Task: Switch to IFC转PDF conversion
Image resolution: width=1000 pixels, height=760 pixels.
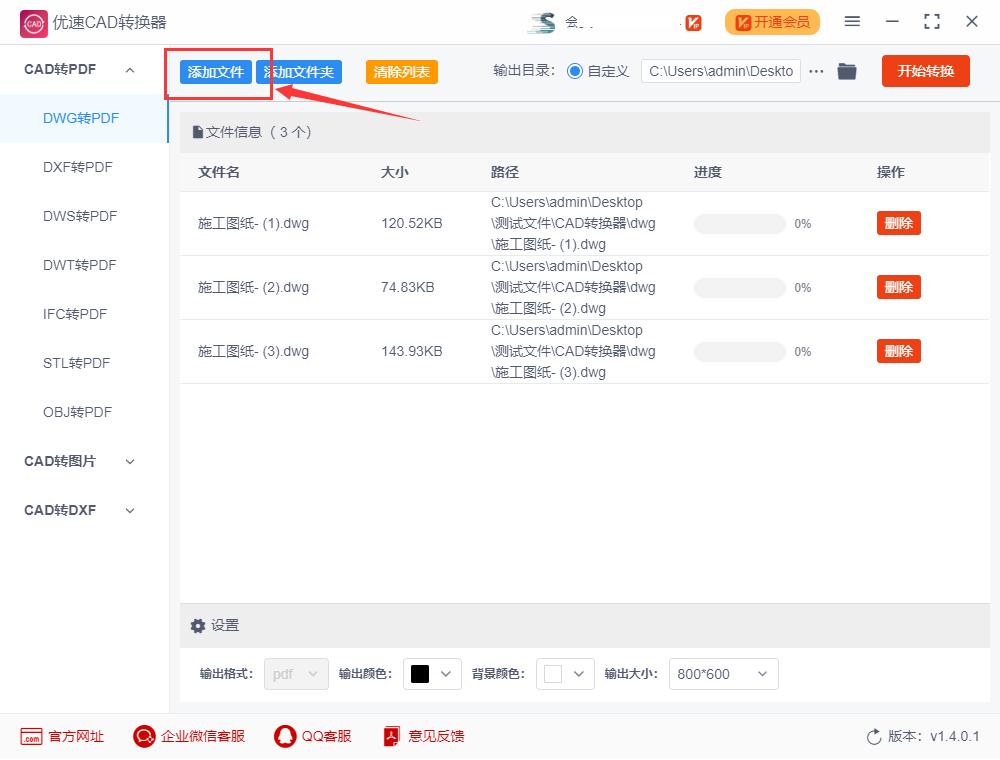Action: [75, 314]
